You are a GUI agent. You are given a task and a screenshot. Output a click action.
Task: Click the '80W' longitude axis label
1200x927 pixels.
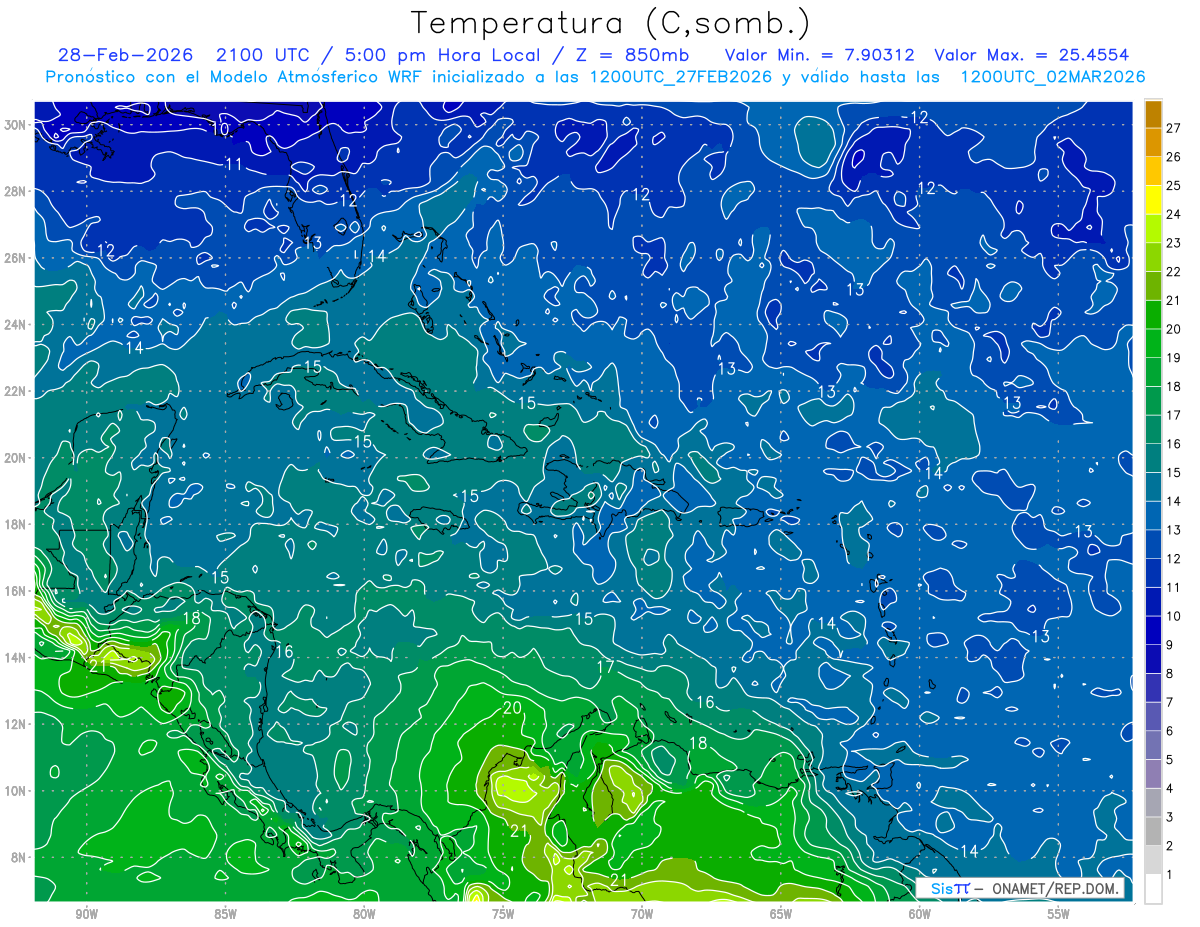(364, 914)
